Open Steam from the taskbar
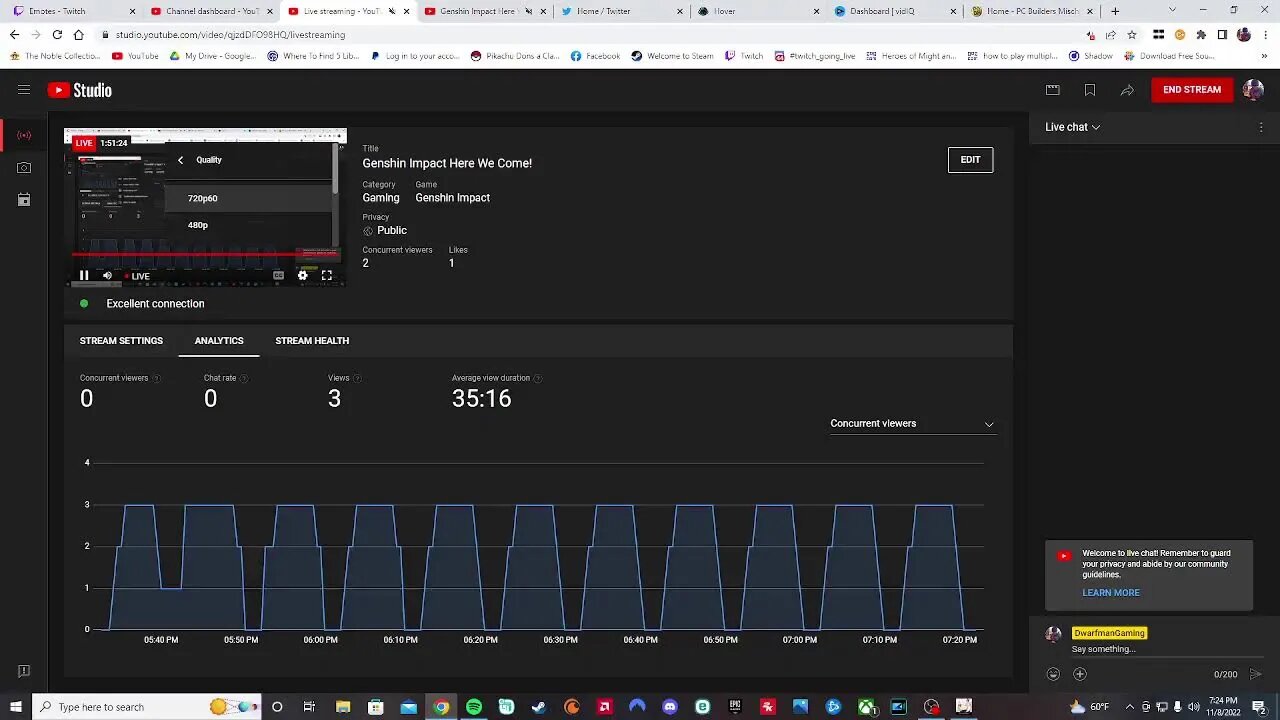The height and width of the screenshot is (720, 1280). click(x=539, y=707)
